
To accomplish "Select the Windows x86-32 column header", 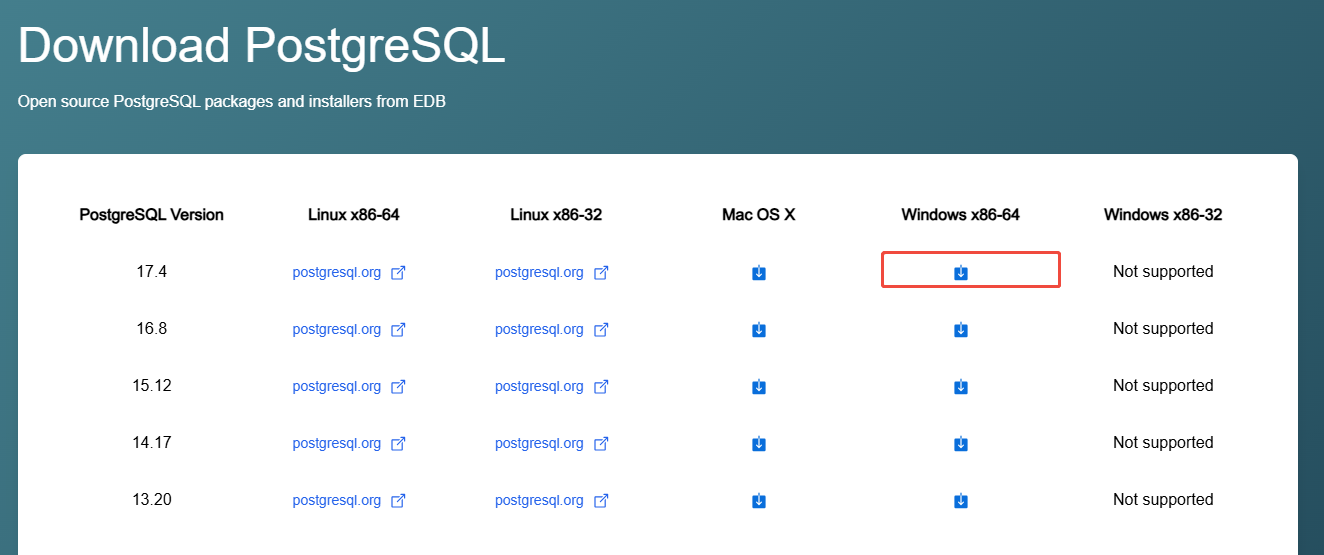I will pos(1163,215).
